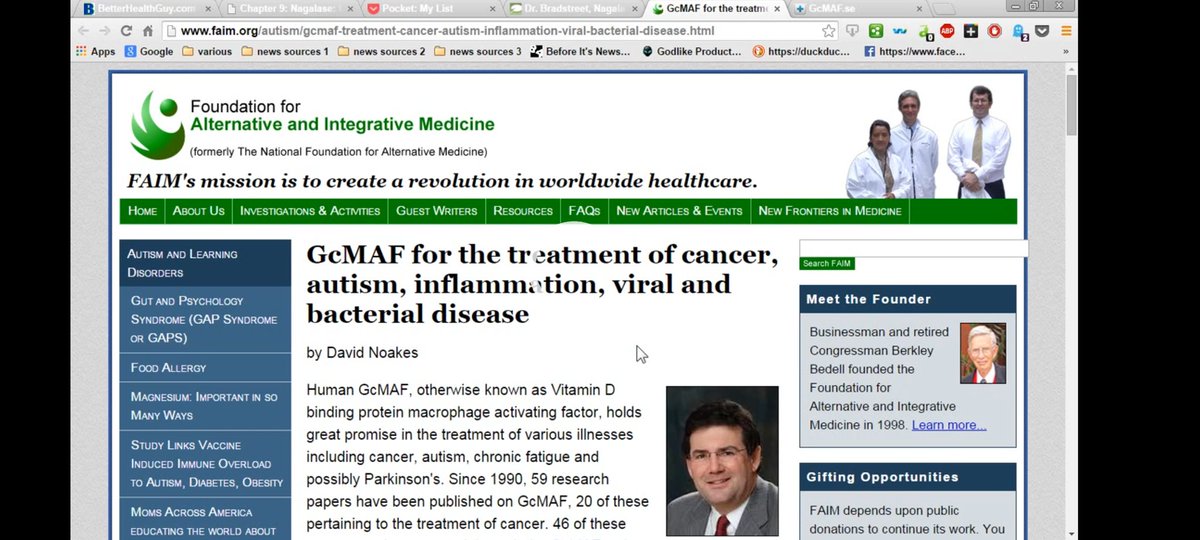Switch to the Pocket: My List tab

click(x=430, y=9)
